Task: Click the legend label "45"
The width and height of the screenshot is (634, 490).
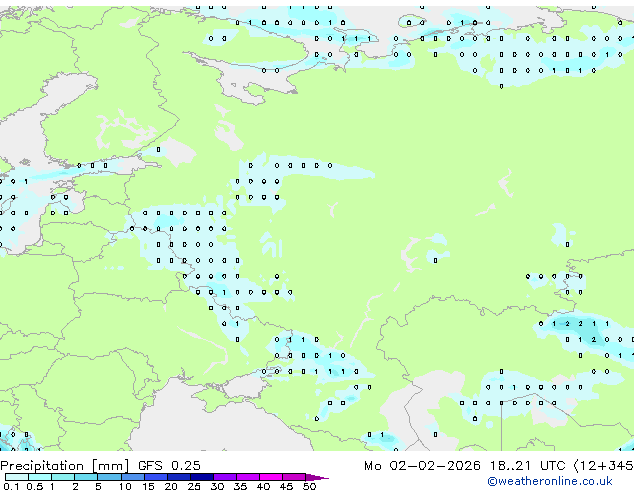Action: pos(286,486)
